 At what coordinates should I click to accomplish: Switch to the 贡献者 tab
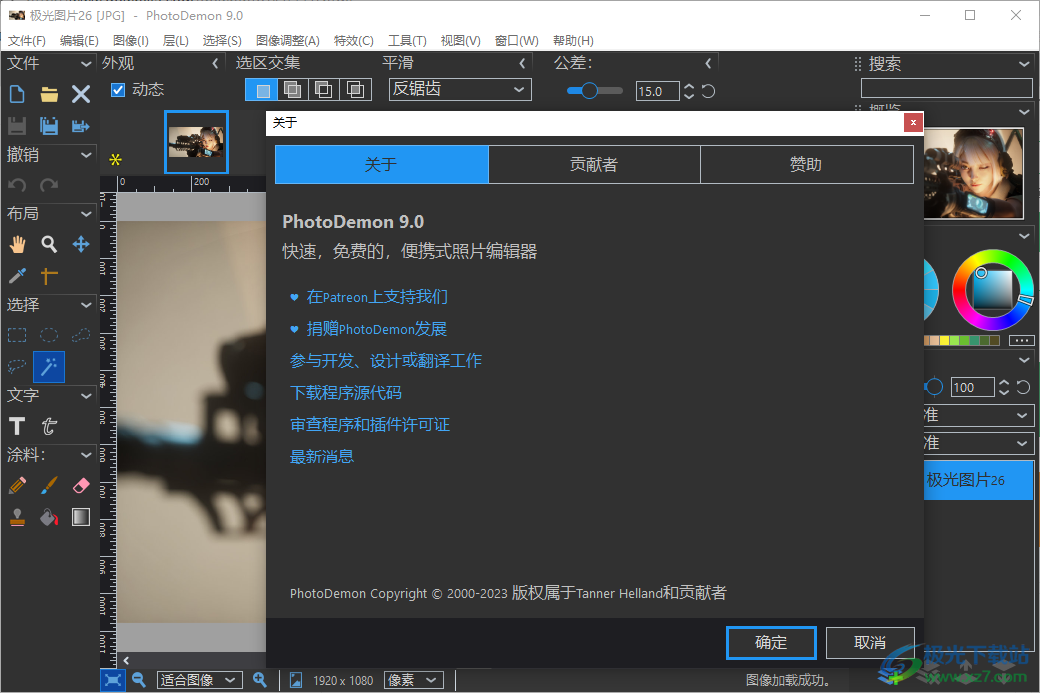pyautogui.click(x=594, y=164)
